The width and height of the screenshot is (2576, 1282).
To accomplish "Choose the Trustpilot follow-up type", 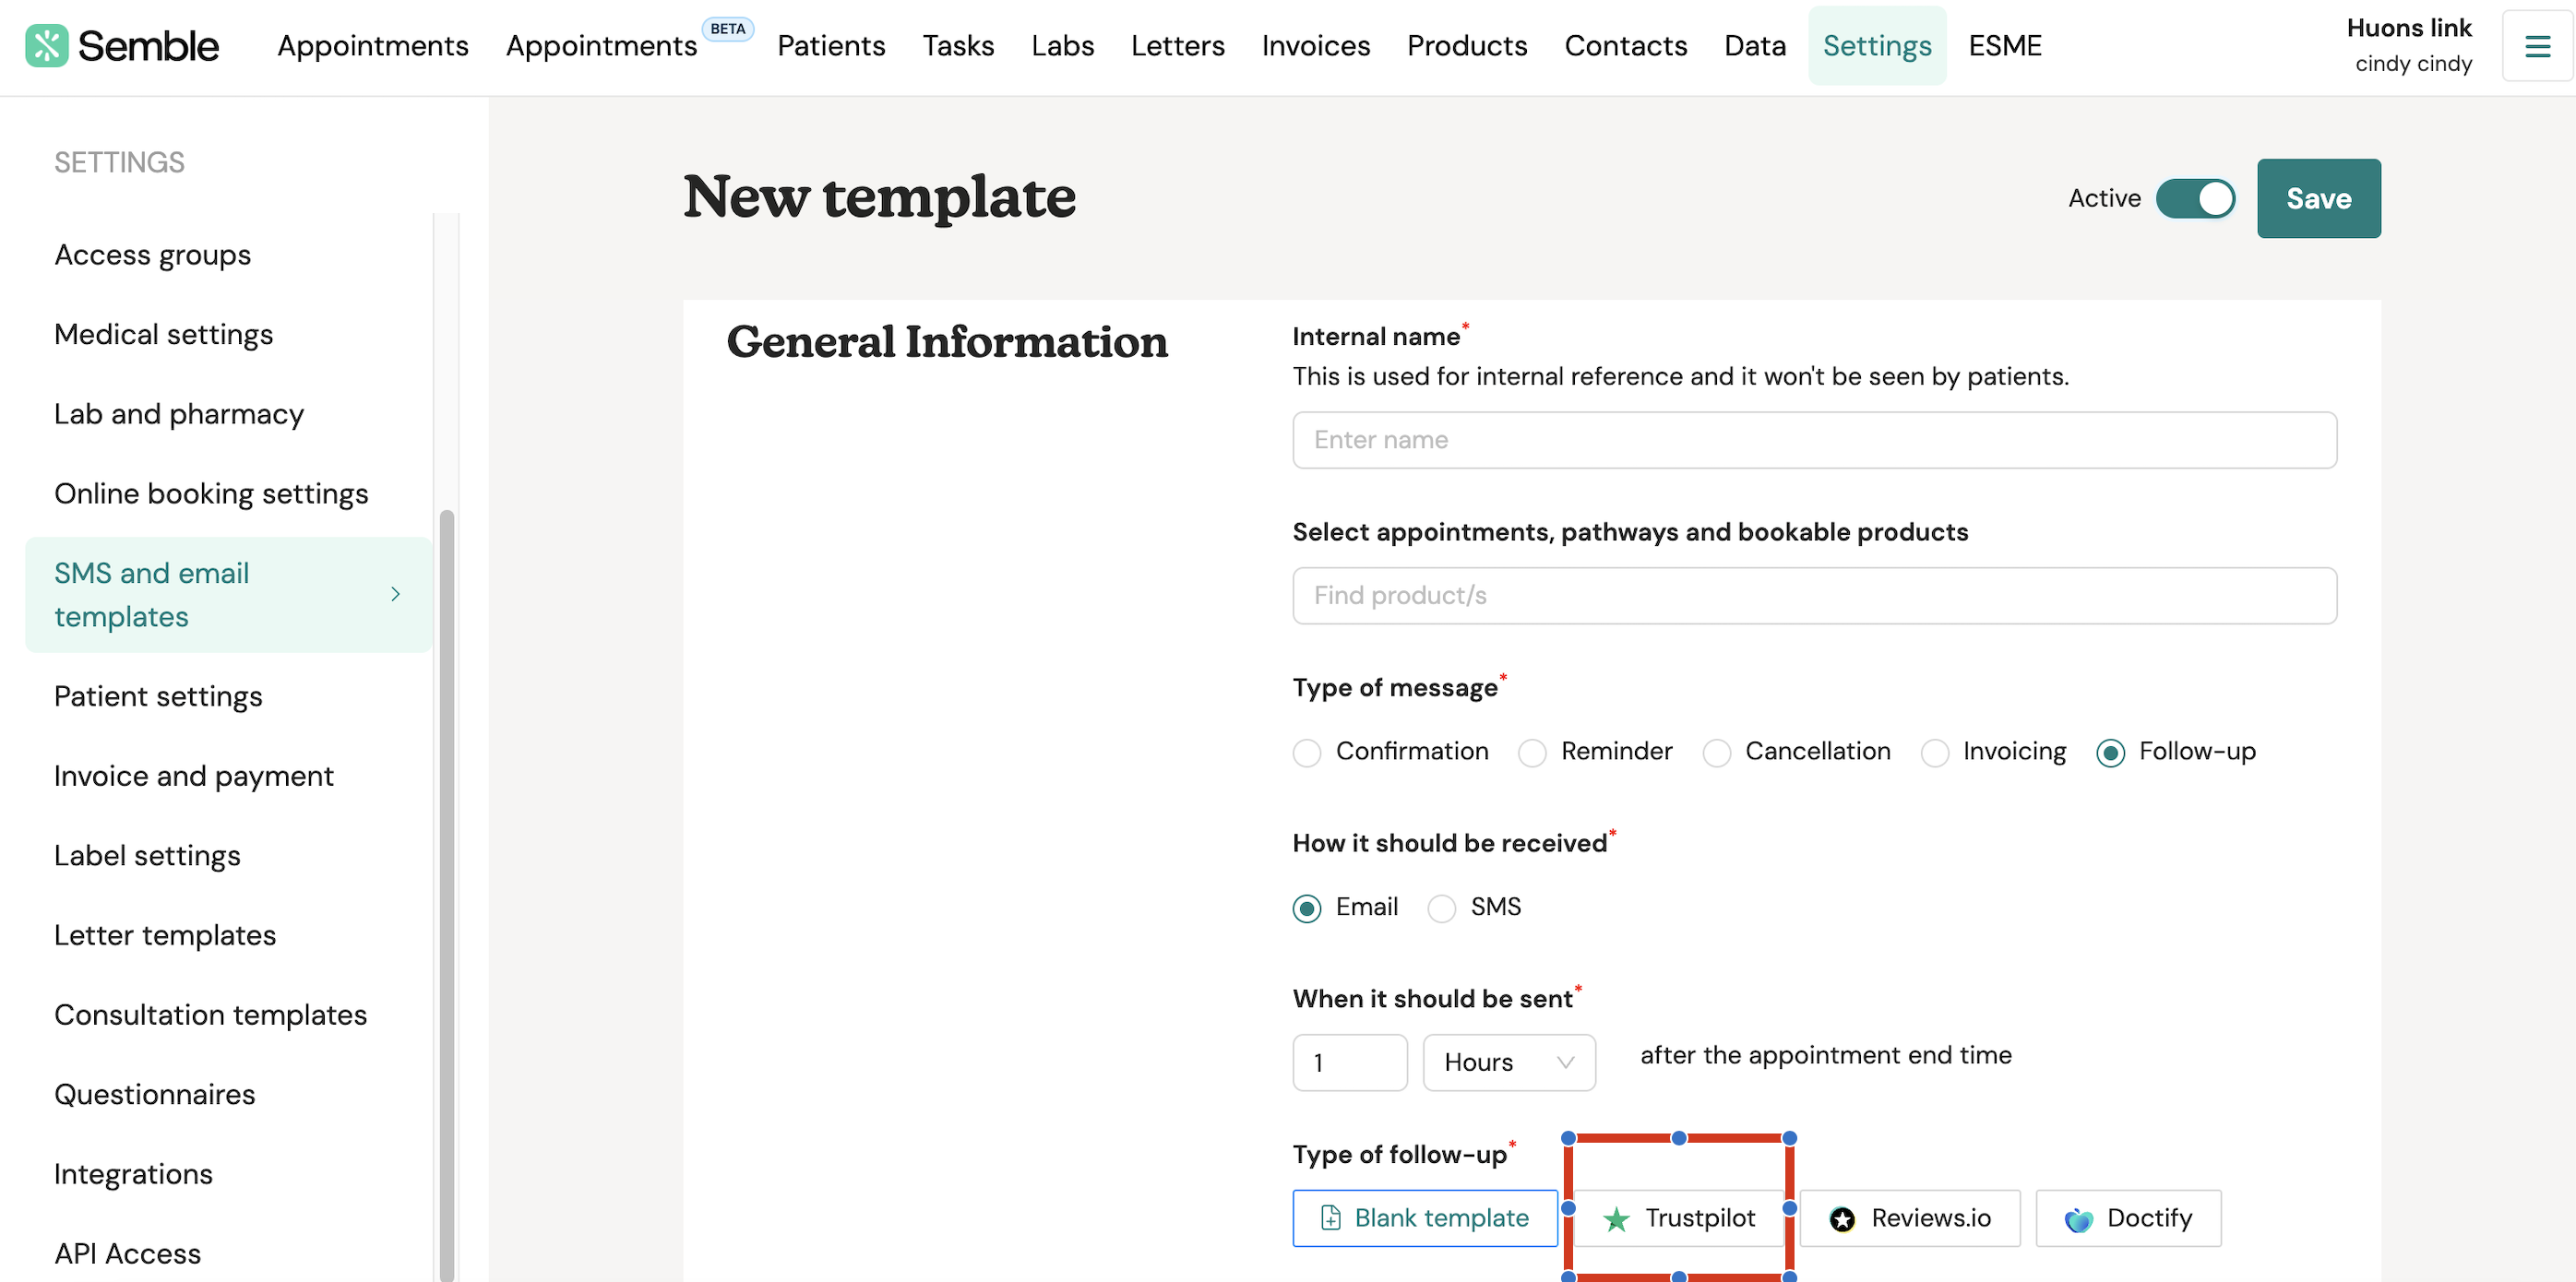I will (1679, 1218).
